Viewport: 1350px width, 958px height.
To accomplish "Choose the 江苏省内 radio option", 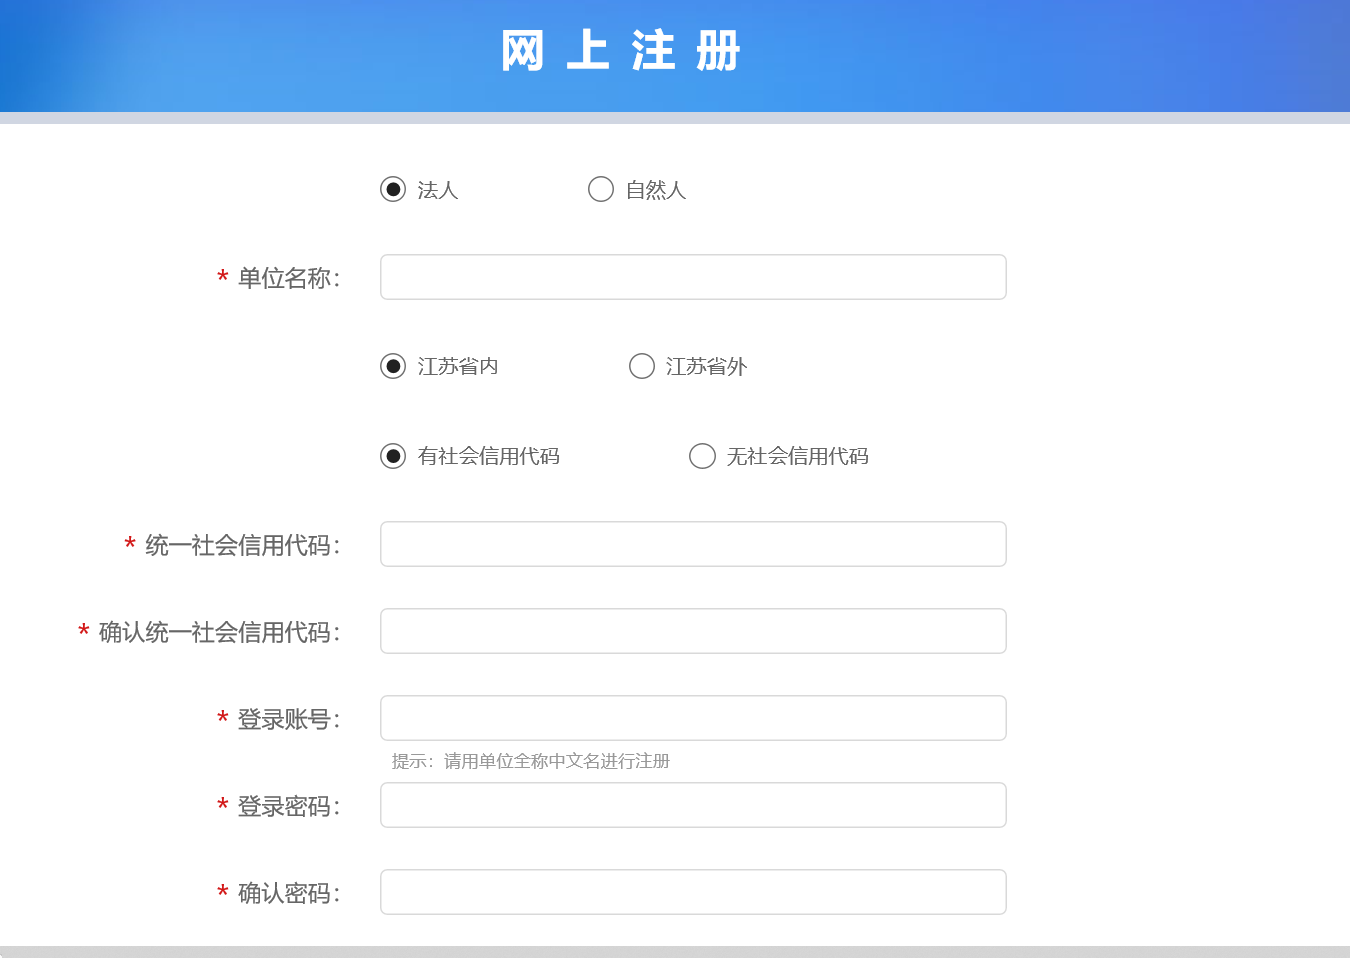I will 393,366.
